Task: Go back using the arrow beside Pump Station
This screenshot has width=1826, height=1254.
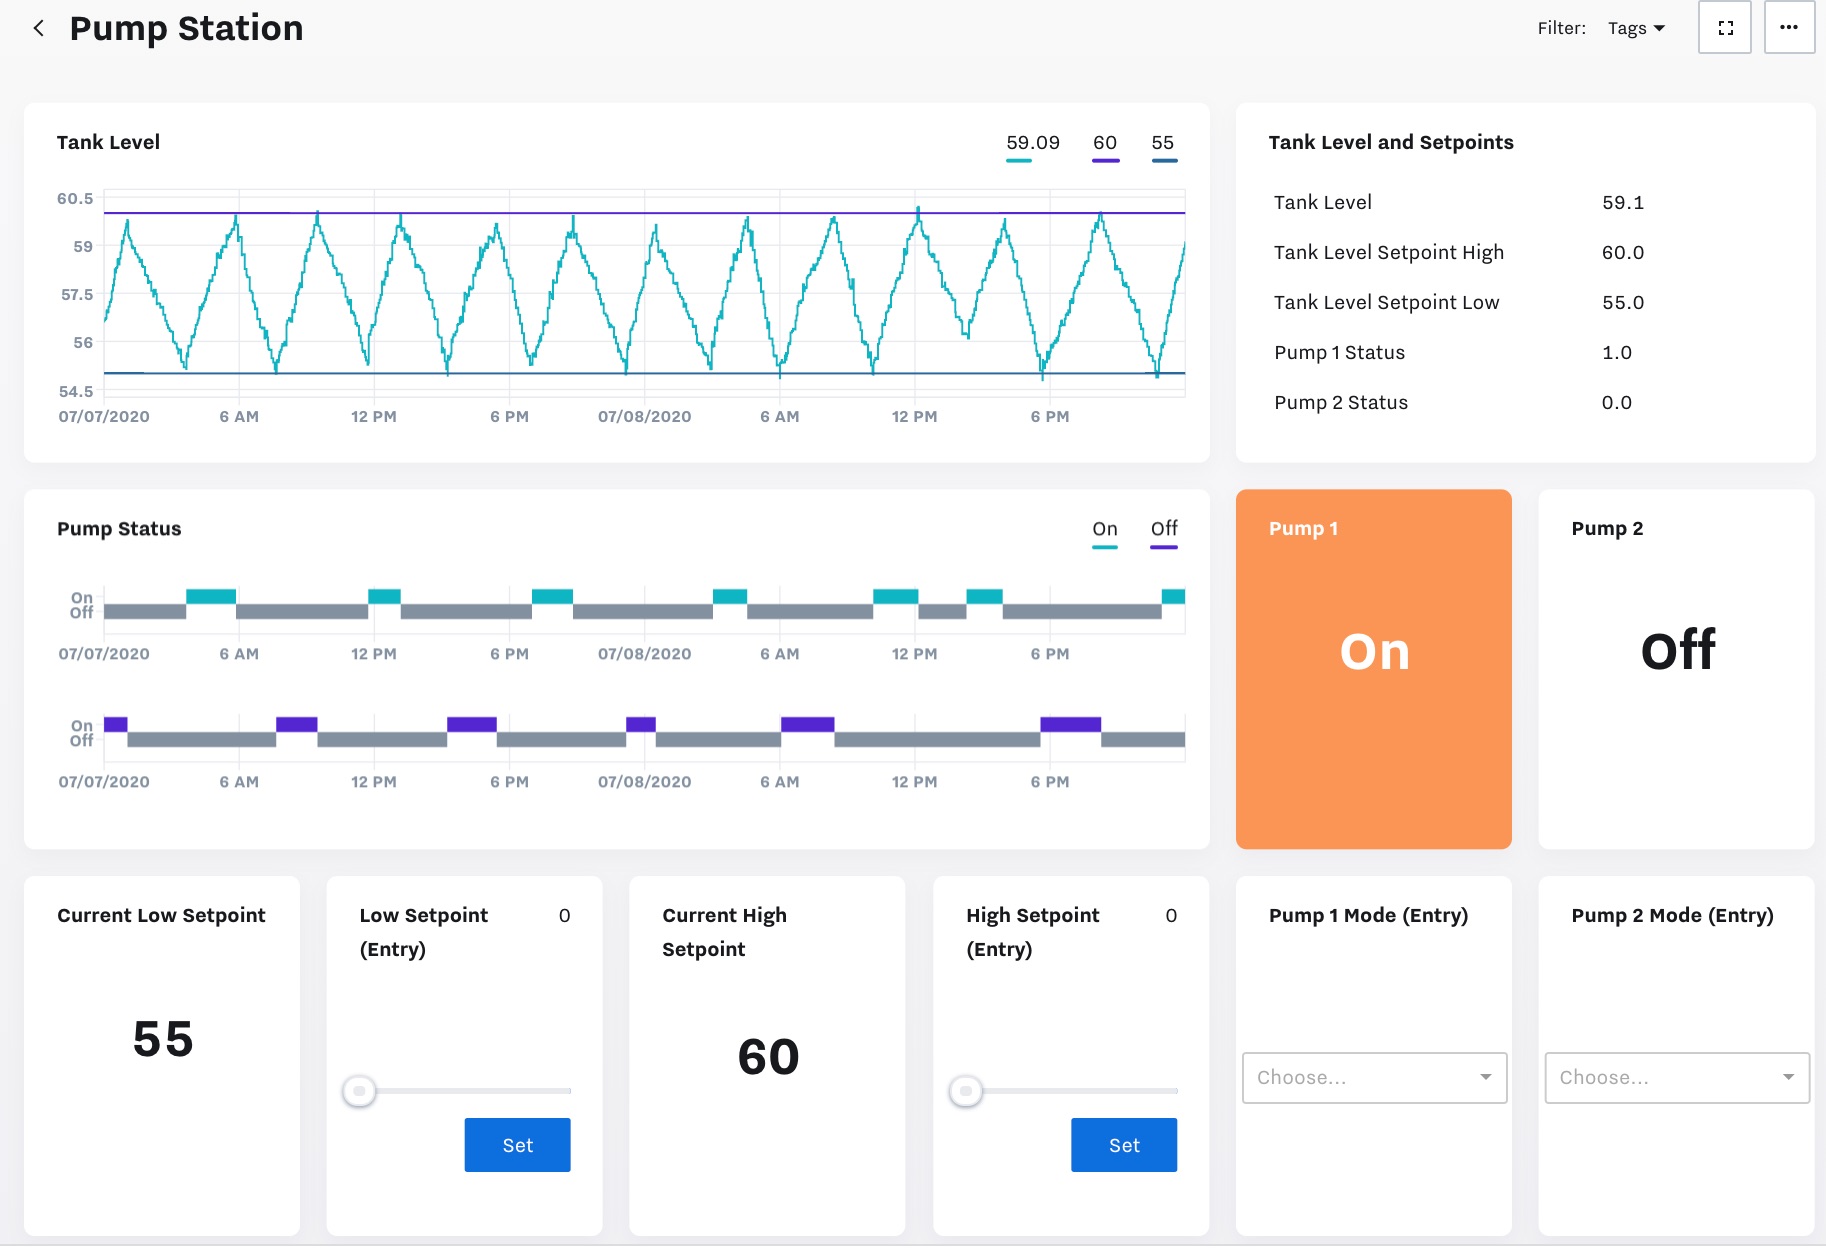Action: click(x=39, y=28)
